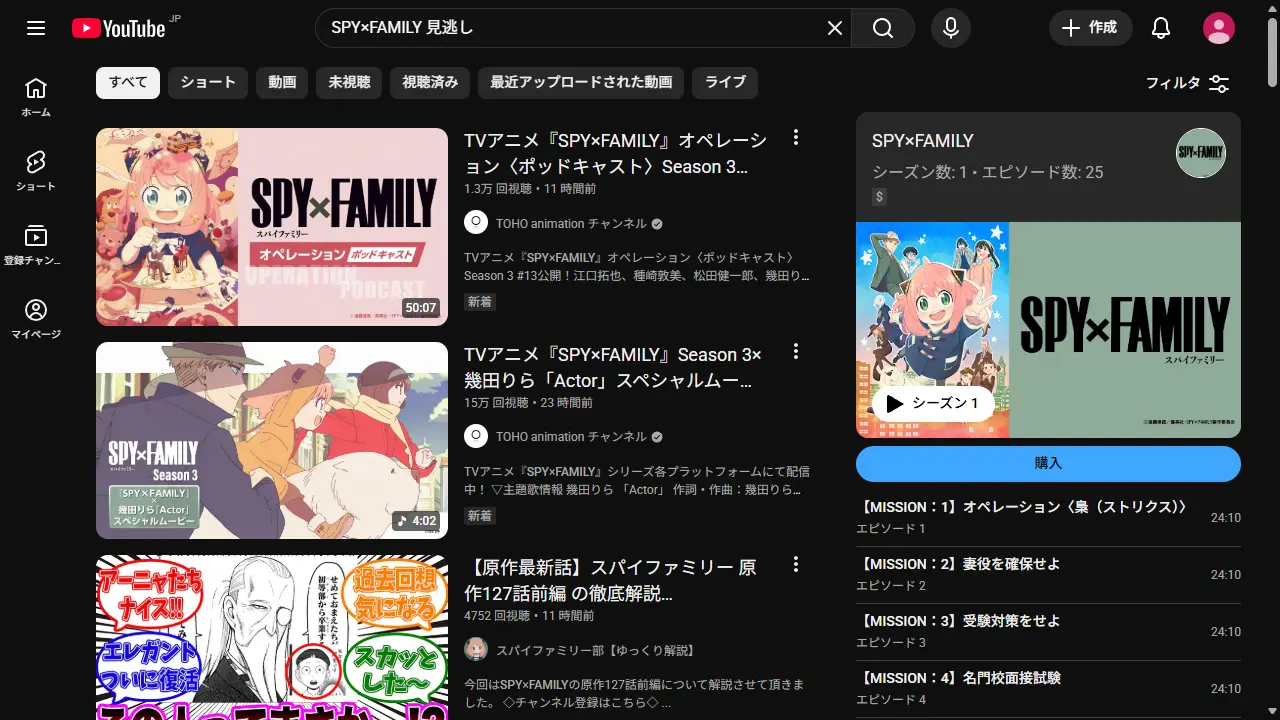Start voice search with the microphone icon
Viewport: 1280px width, 720px height.
pos(950,28)
